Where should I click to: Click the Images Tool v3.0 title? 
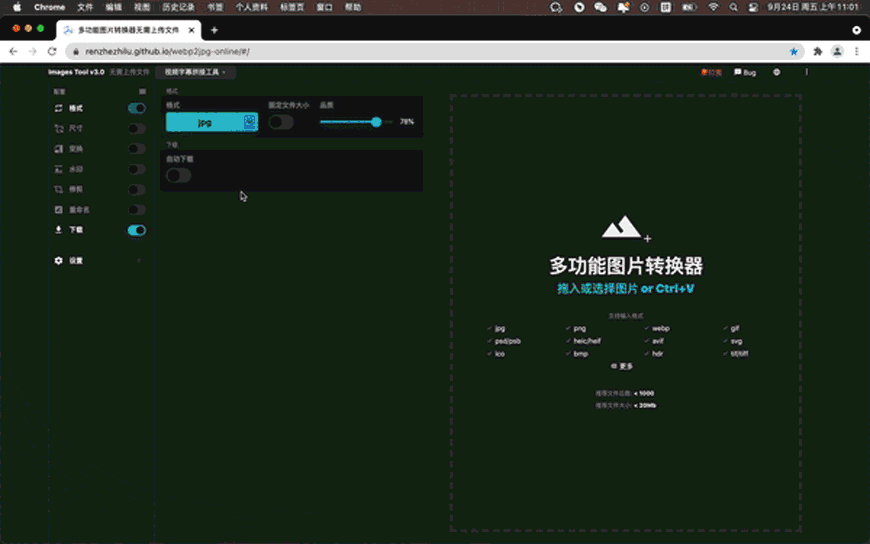click(x=76, y=72)
